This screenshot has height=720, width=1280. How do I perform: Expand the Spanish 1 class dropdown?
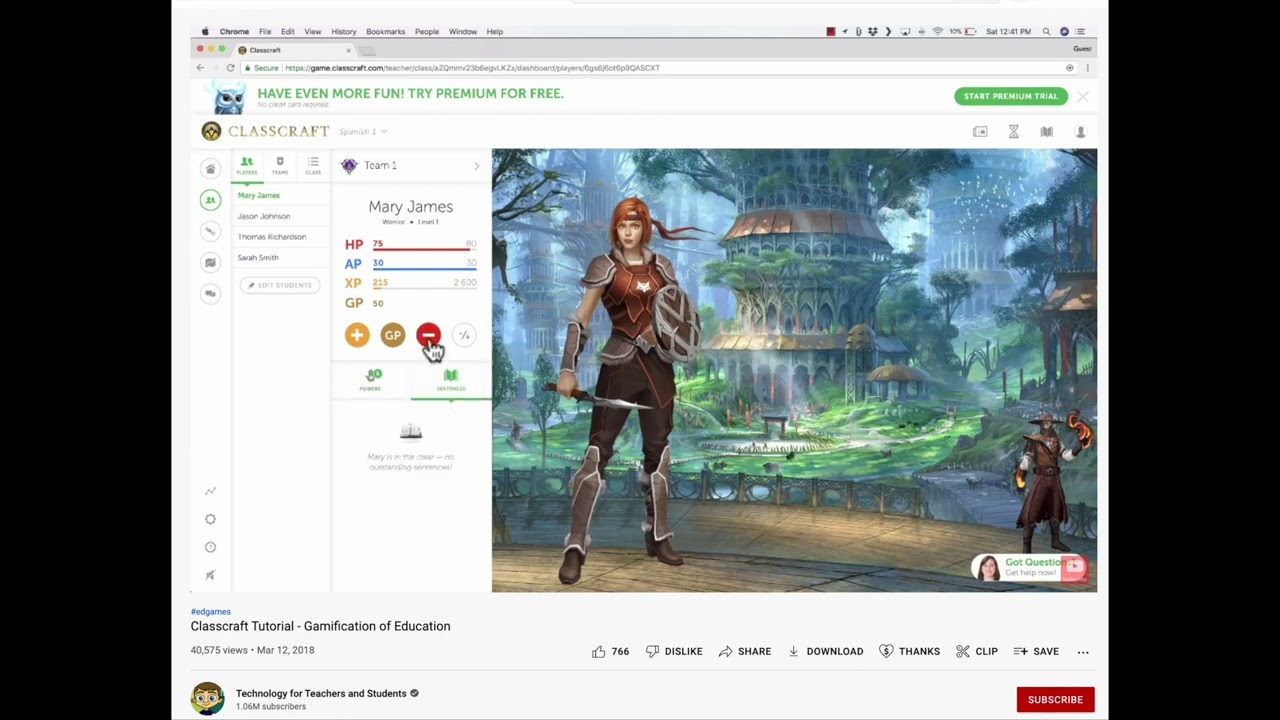[363, 131]
